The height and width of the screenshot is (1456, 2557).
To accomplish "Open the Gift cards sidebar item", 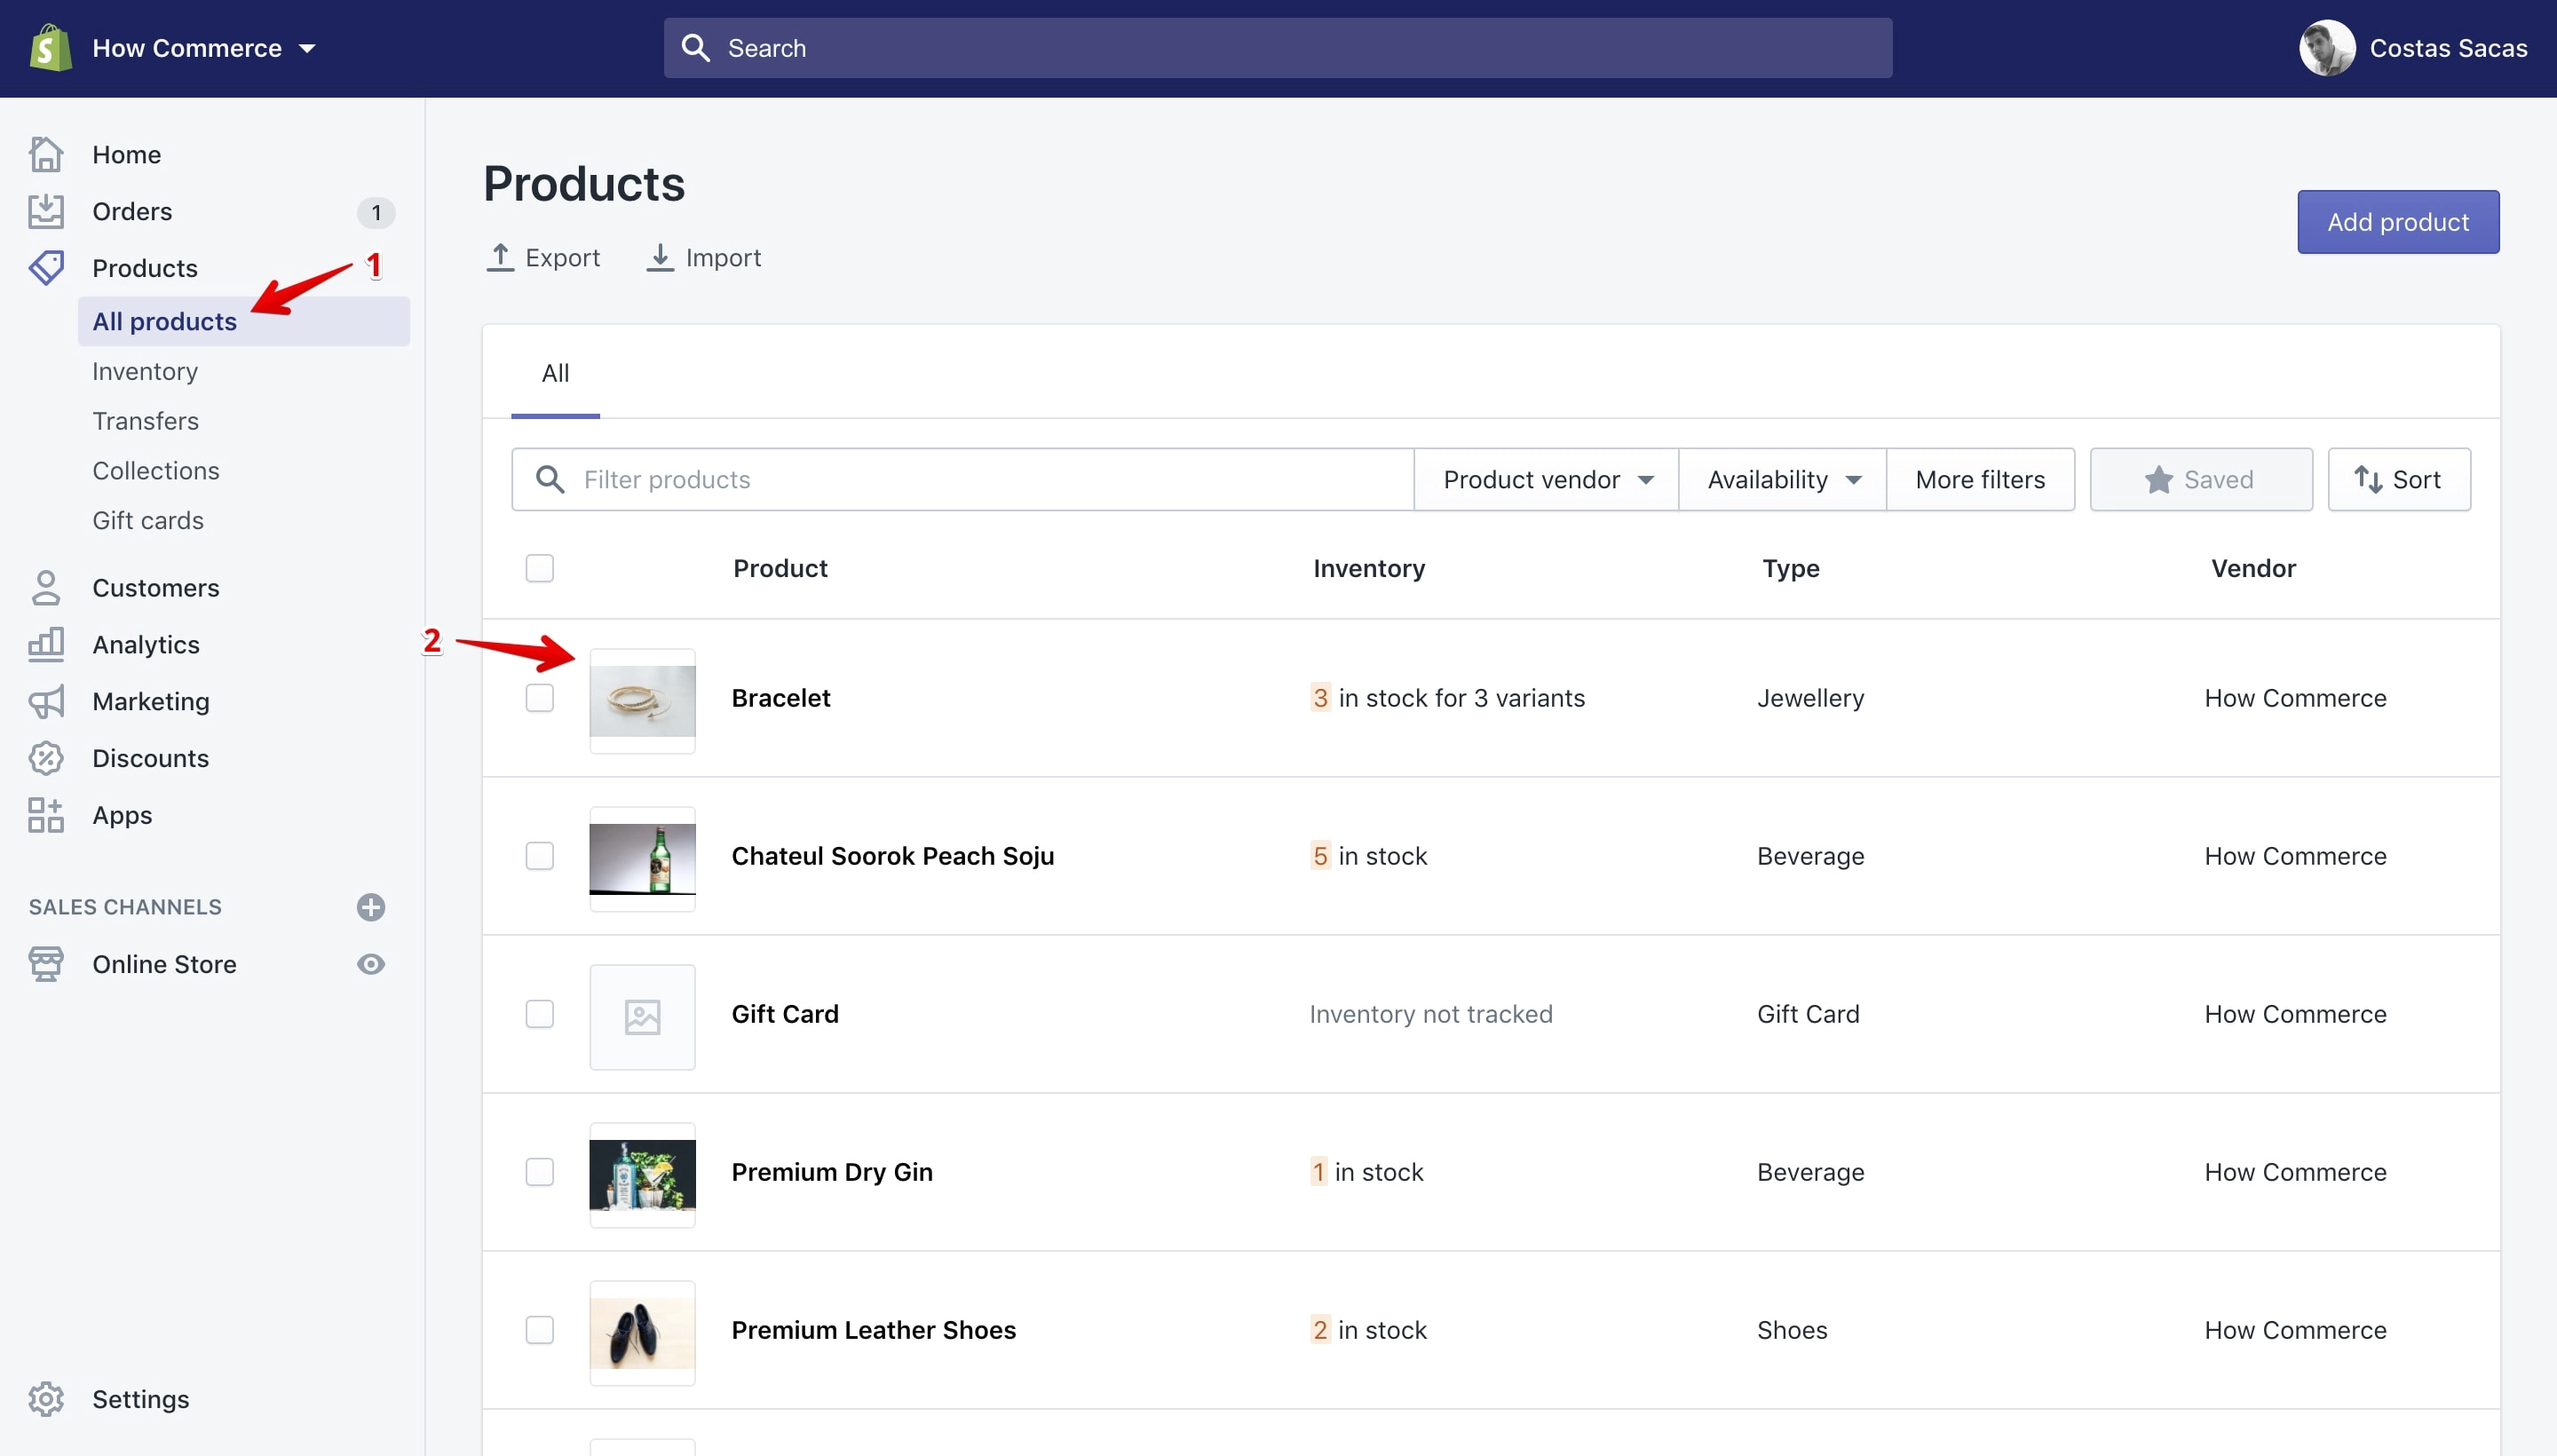I will tap(148, 521).
